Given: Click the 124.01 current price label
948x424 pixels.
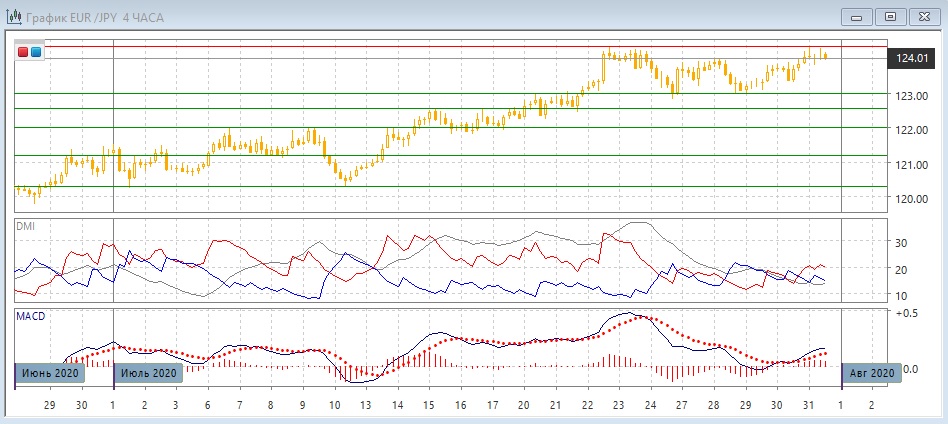Looking at the screenshot, I should coord(911,59).
